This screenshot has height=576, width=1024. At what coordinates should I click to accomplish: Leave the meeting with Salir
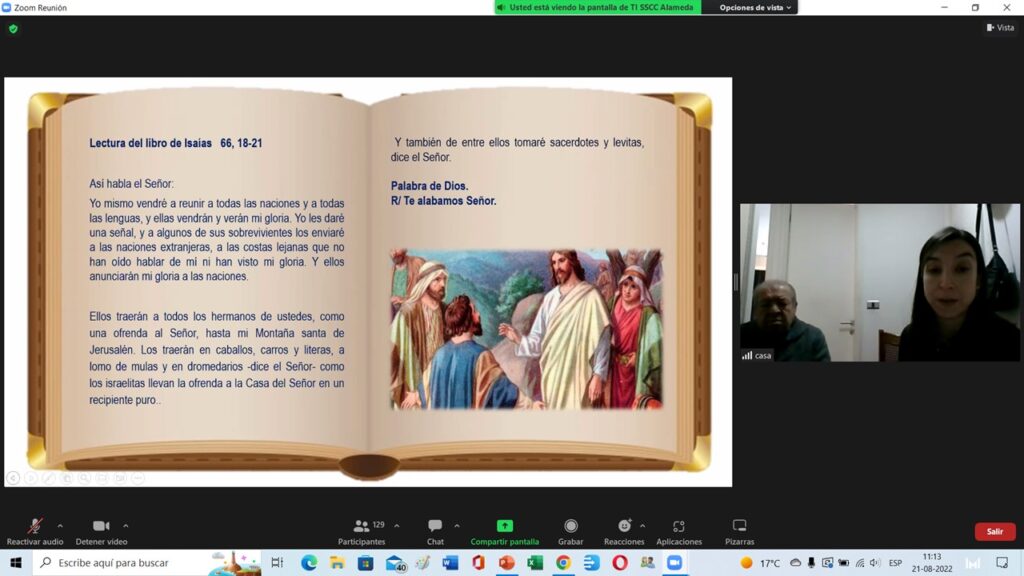coord(995,532)
